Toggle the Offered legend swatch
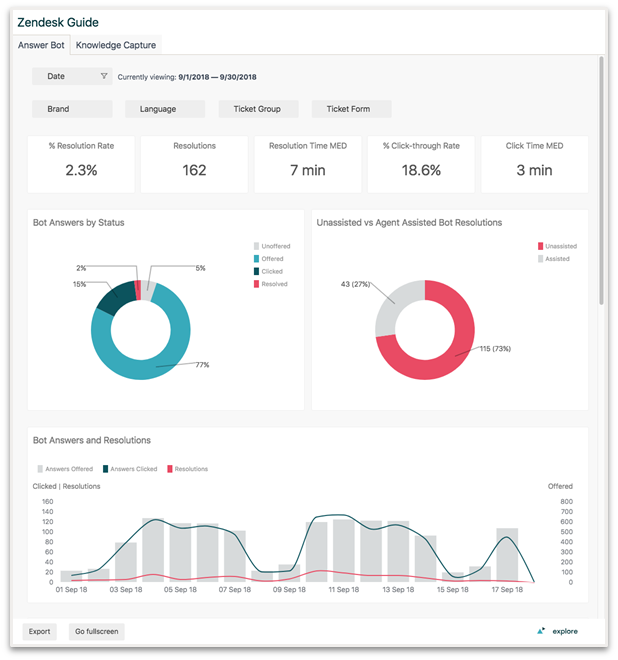 (256, 259)
